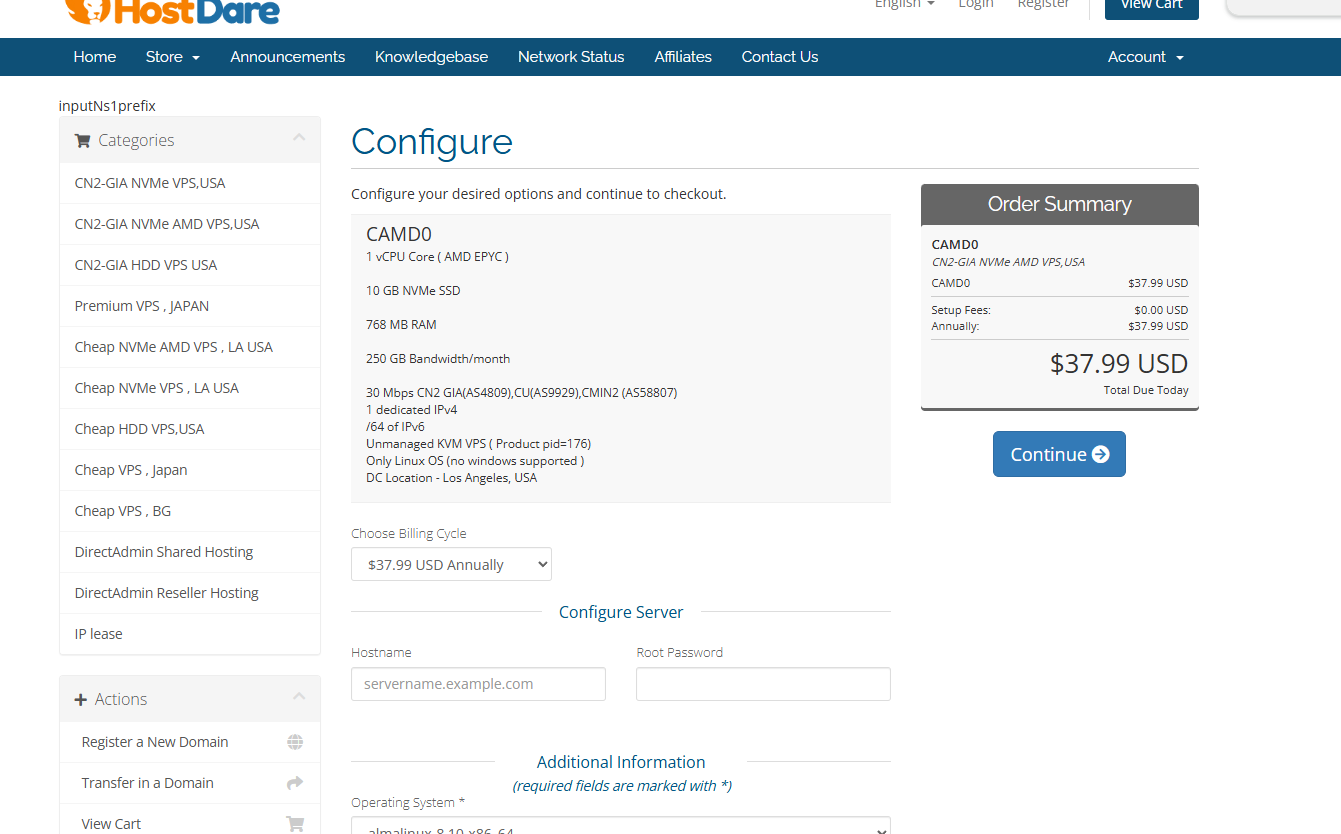Click the View Cart button in header
The image size is (1341, 834).
pyautogui.click(x=1152, y=8)
